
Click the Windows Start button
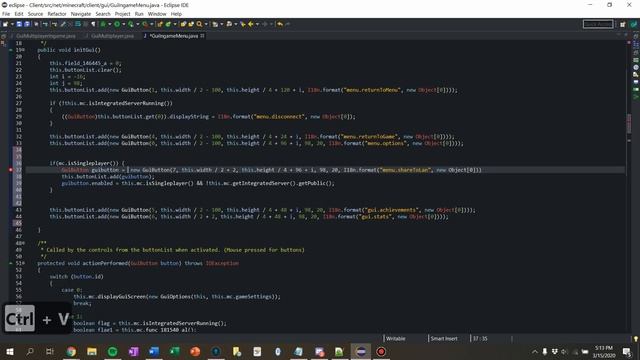(9, 351)
